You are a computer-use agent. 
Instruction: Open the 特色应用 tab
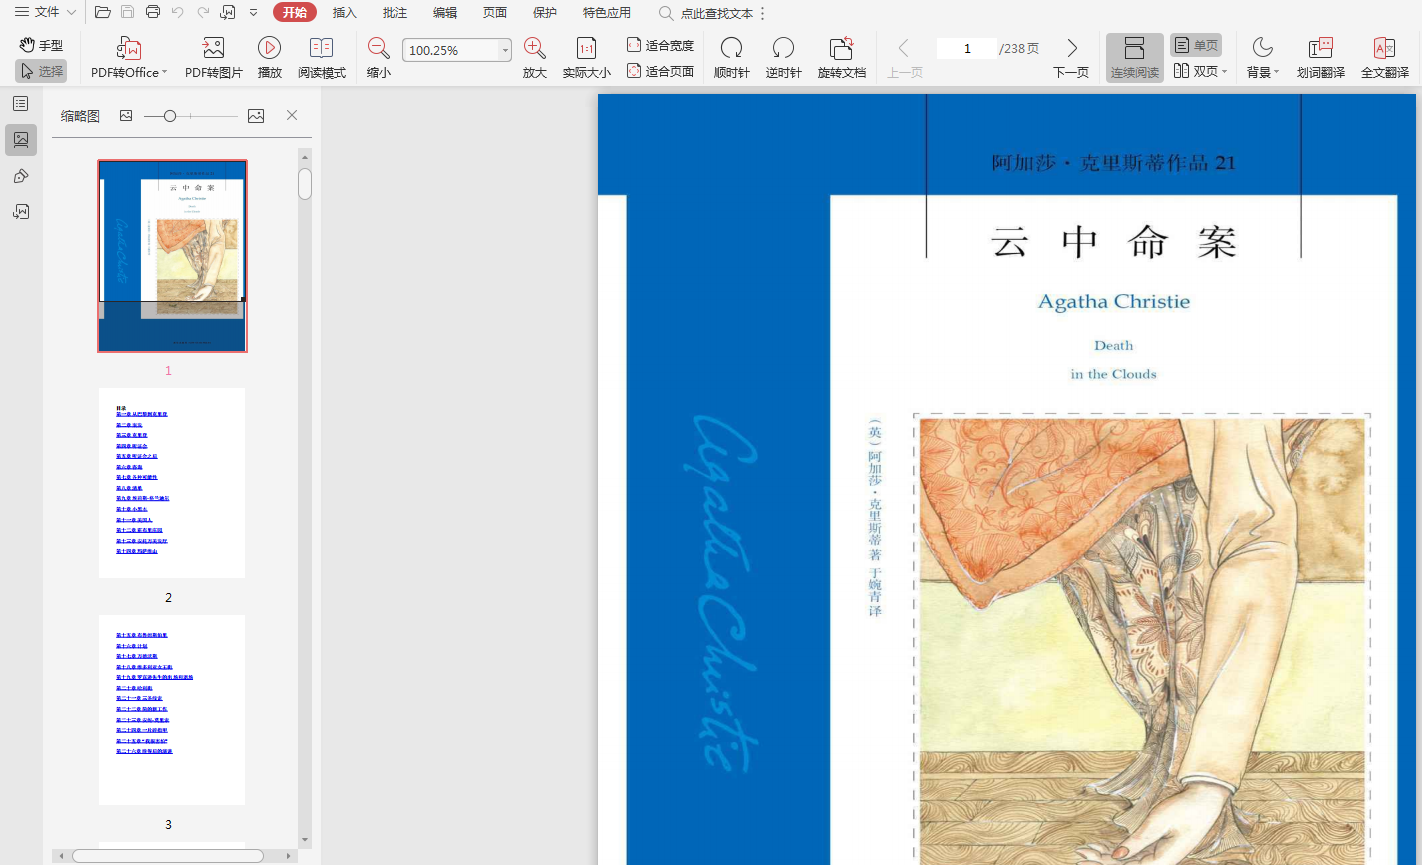click(x=607, y=12)
